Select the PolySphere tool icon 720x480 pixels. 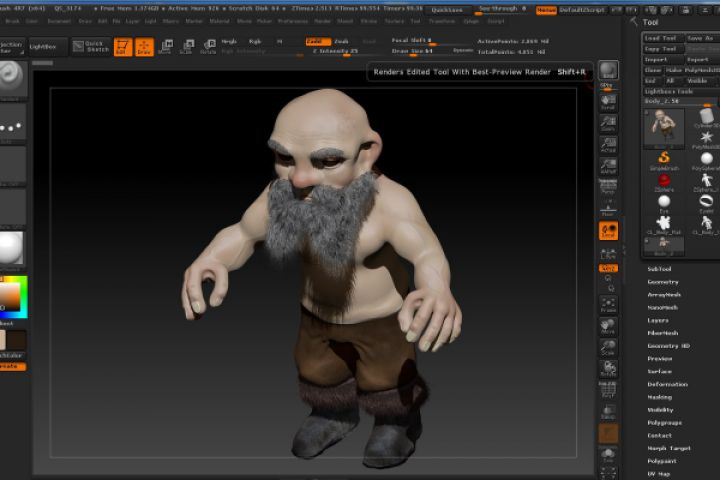pos(706,160)
